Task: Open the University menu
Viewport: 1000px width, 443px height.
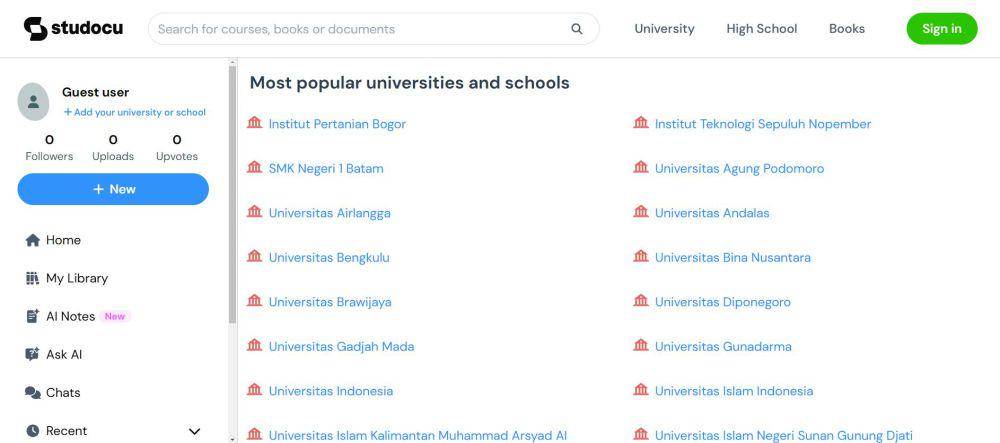Action: coord(664,29)
